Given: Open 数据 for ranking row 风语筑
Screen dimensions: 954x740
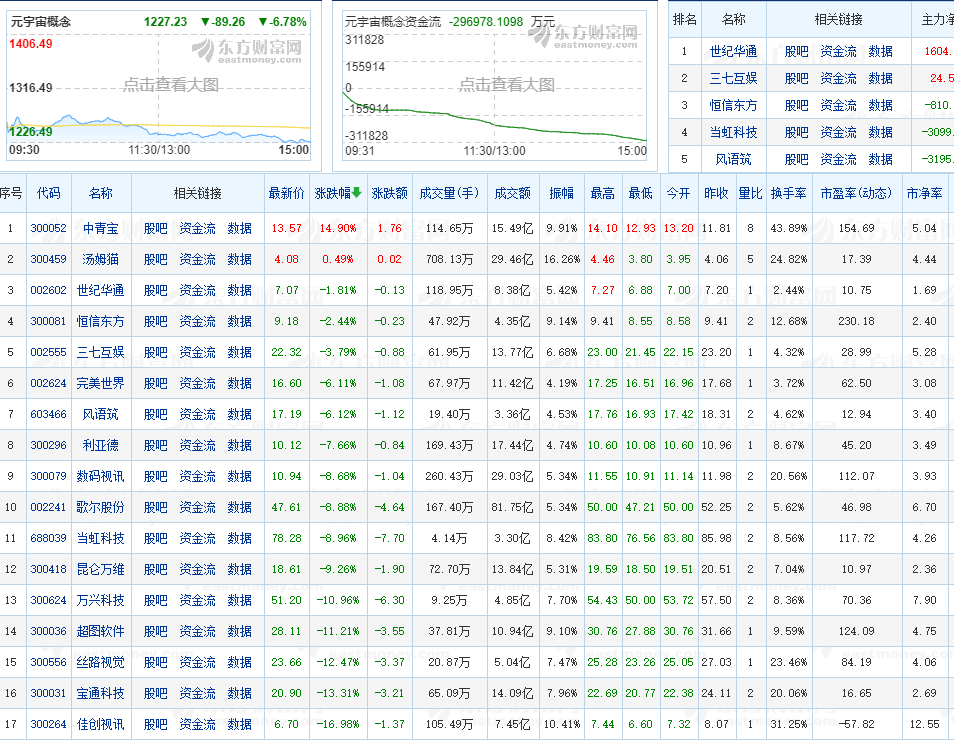Looking at the screenshot, I should pos(880,159).
